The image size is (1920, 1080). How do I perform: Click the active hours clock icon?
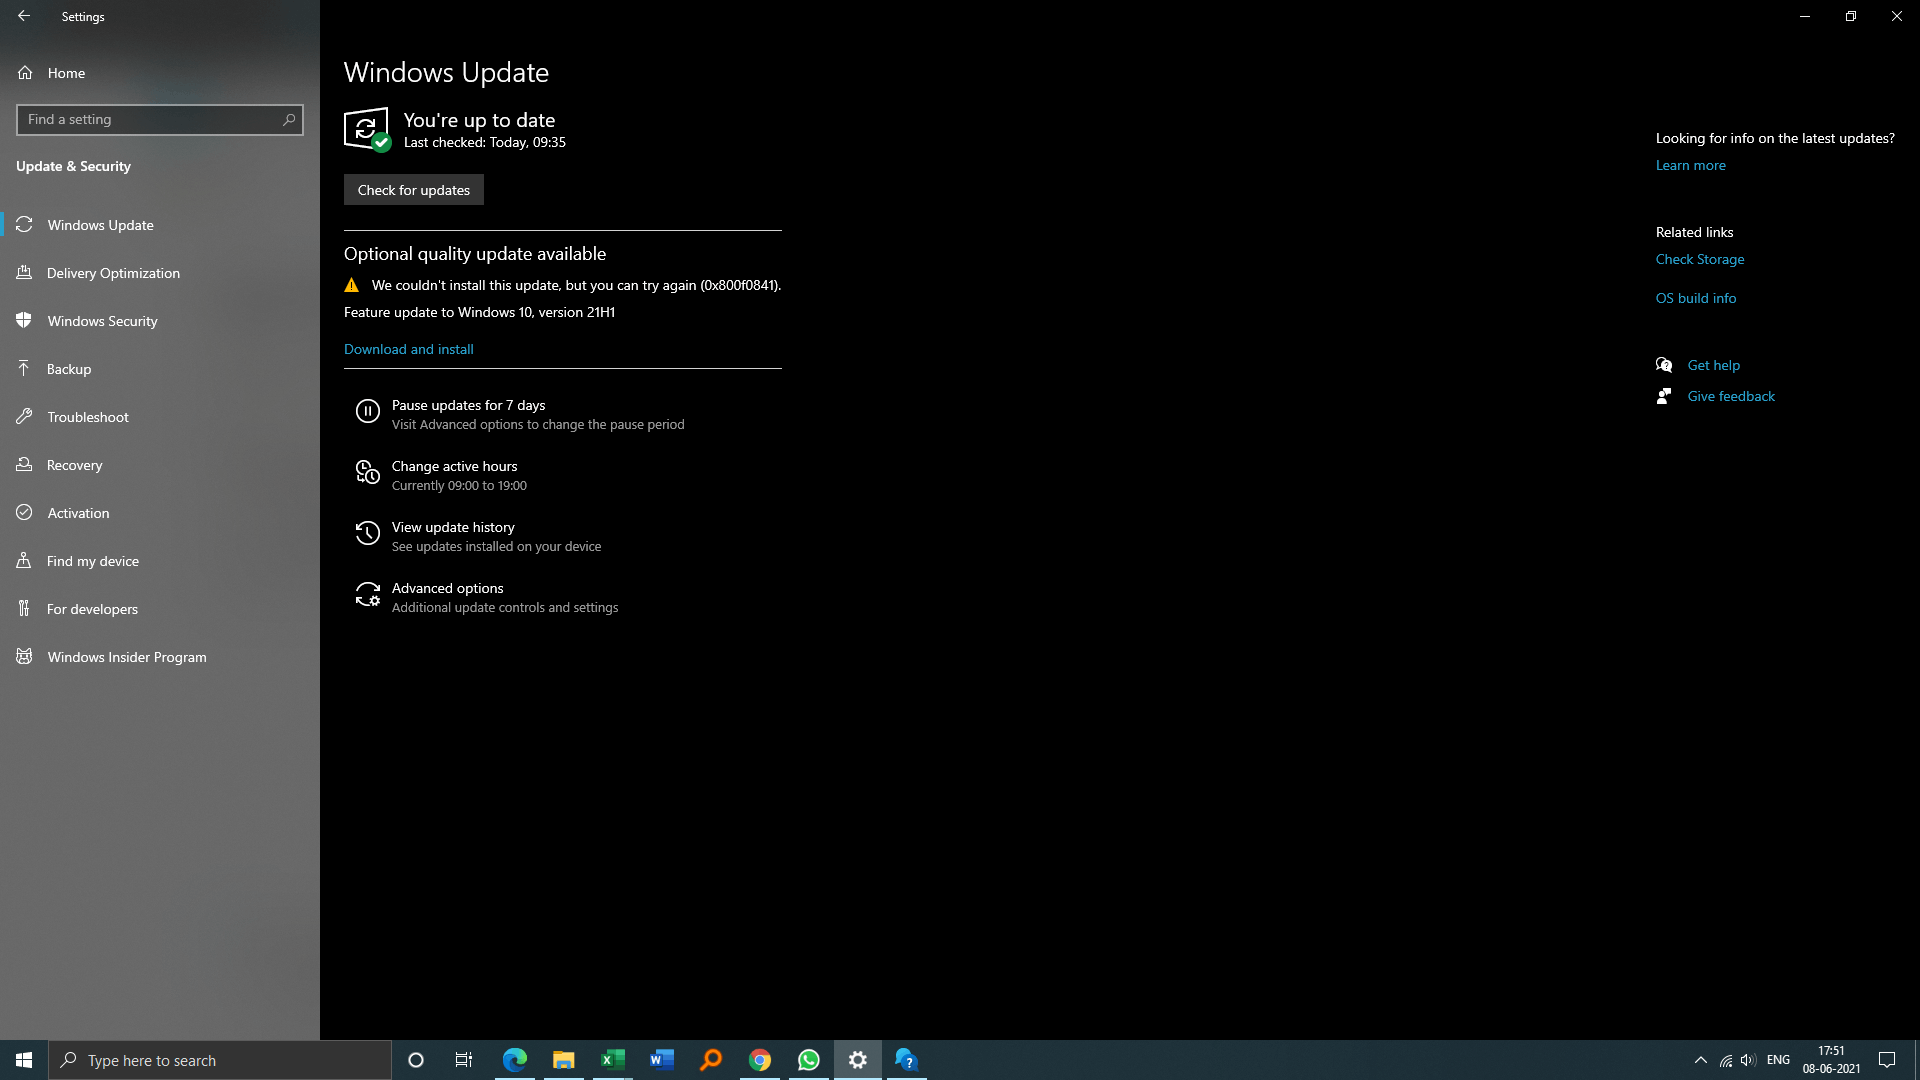coord(368,472)
